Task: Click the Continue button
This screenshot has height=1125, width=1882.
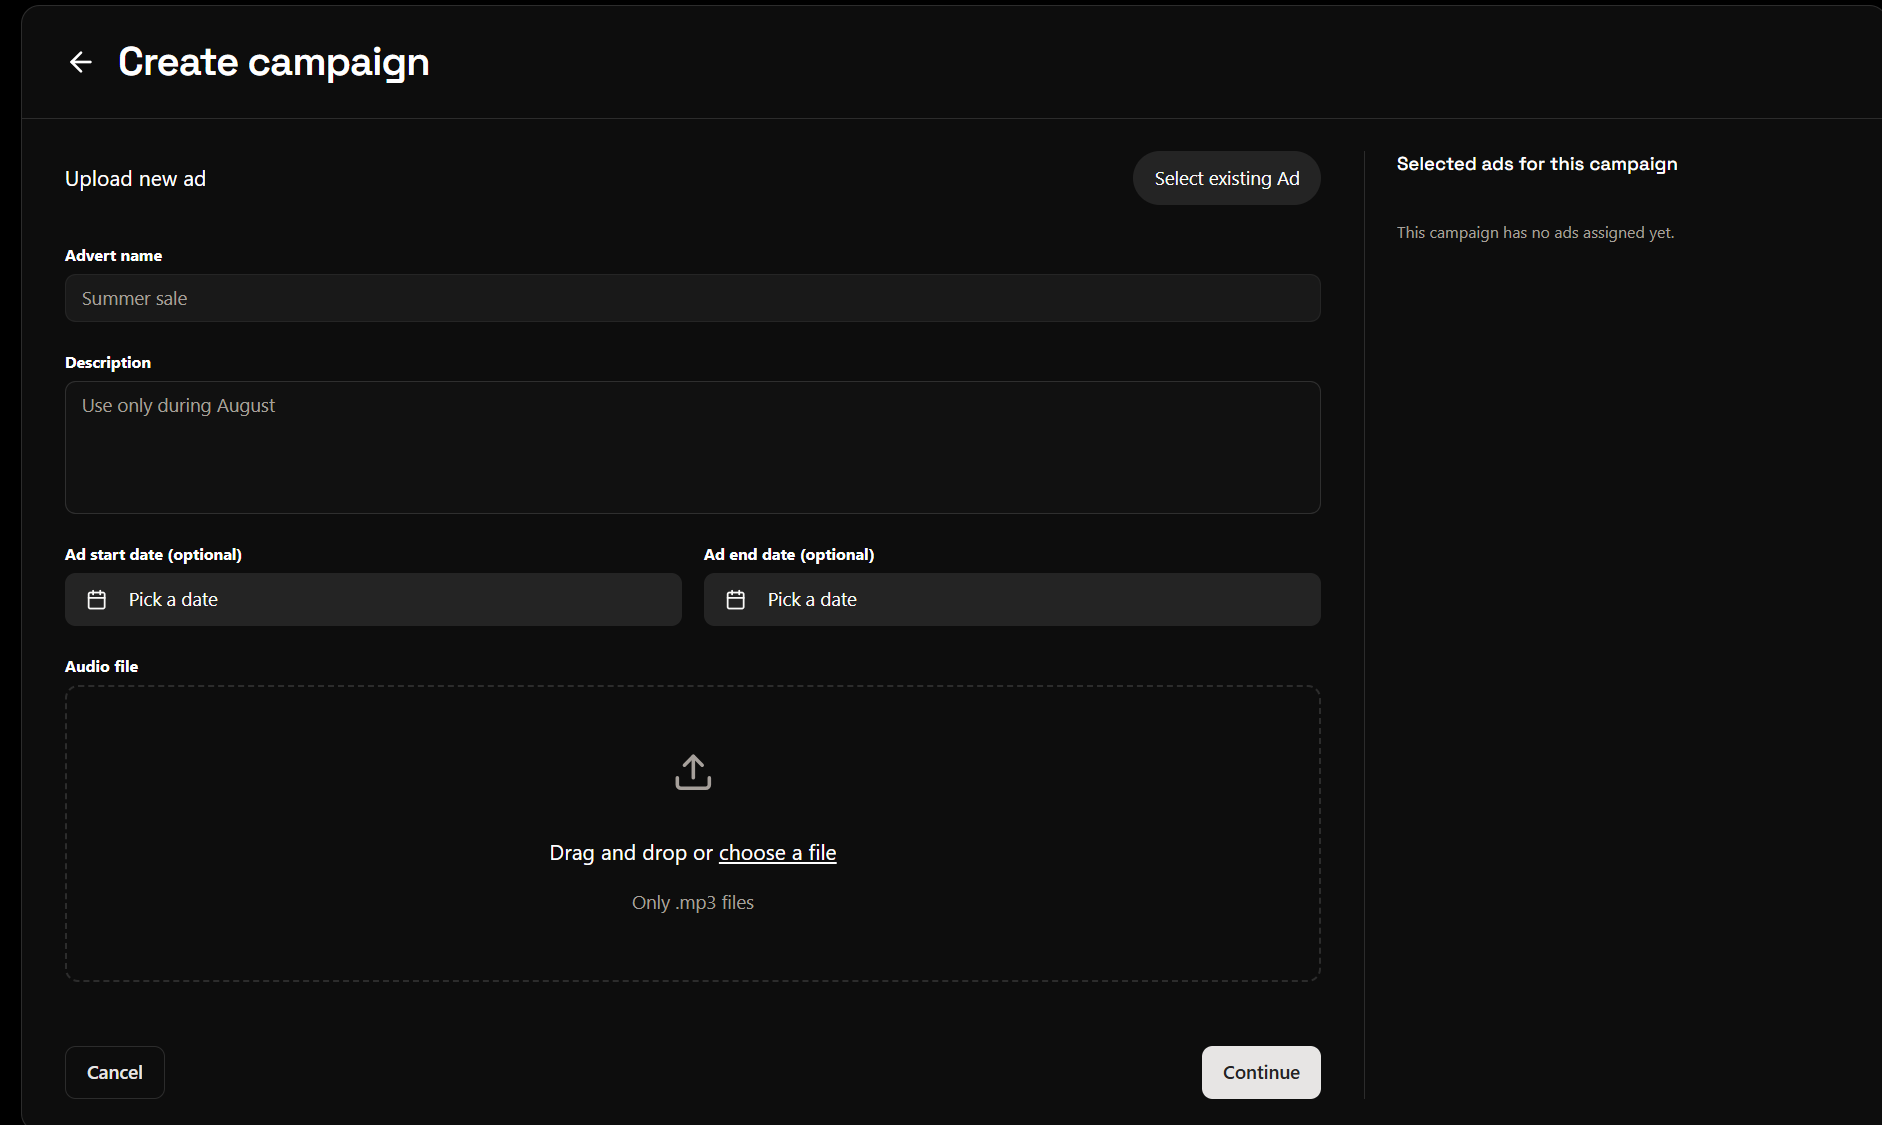Action: pyautogui.click(x=1260, y=1072)
